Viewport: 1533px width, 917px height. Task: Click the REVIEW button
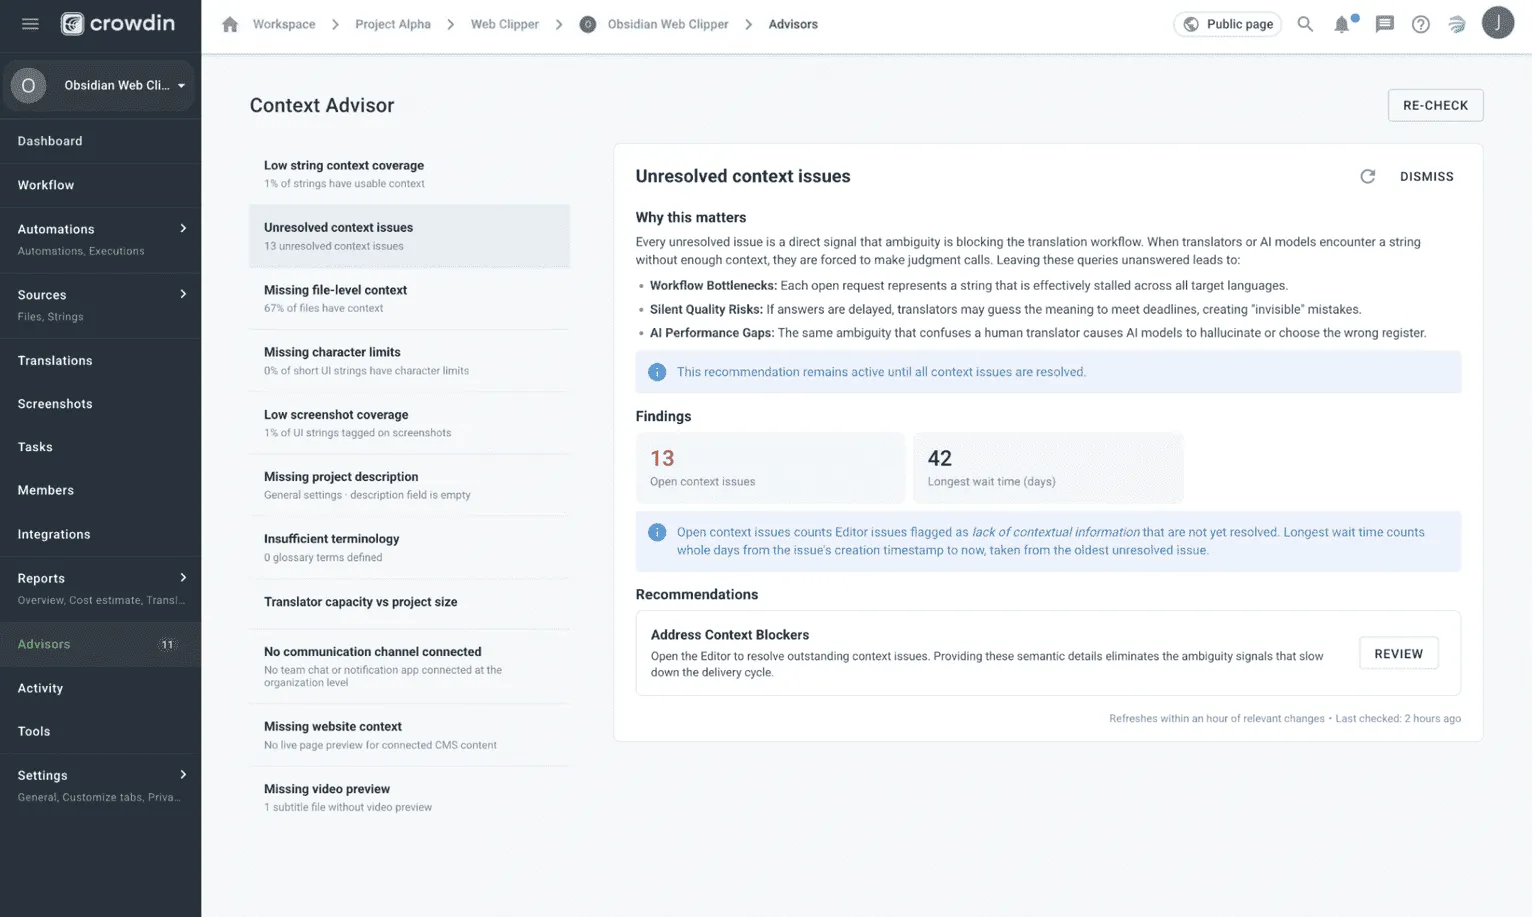[1398, 654]
